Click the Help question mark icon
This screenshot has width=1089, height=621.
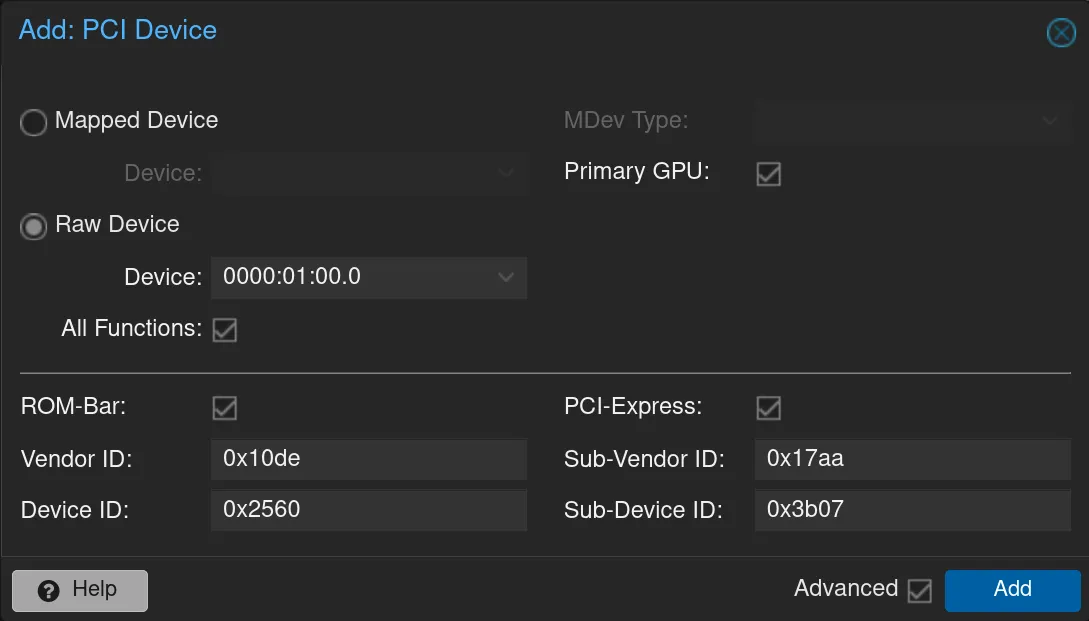(49, 590)
